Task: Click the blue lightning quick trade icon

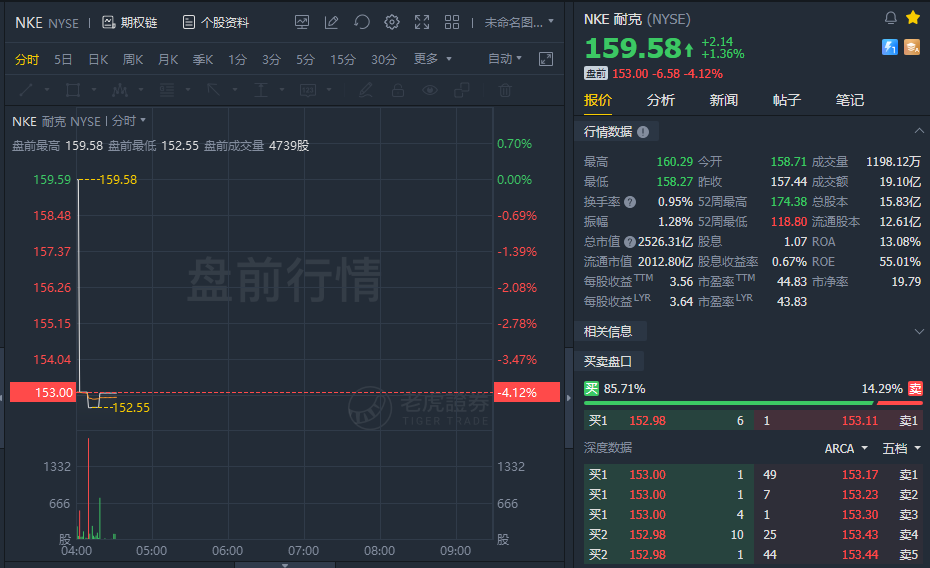Action: click(890, 47)
